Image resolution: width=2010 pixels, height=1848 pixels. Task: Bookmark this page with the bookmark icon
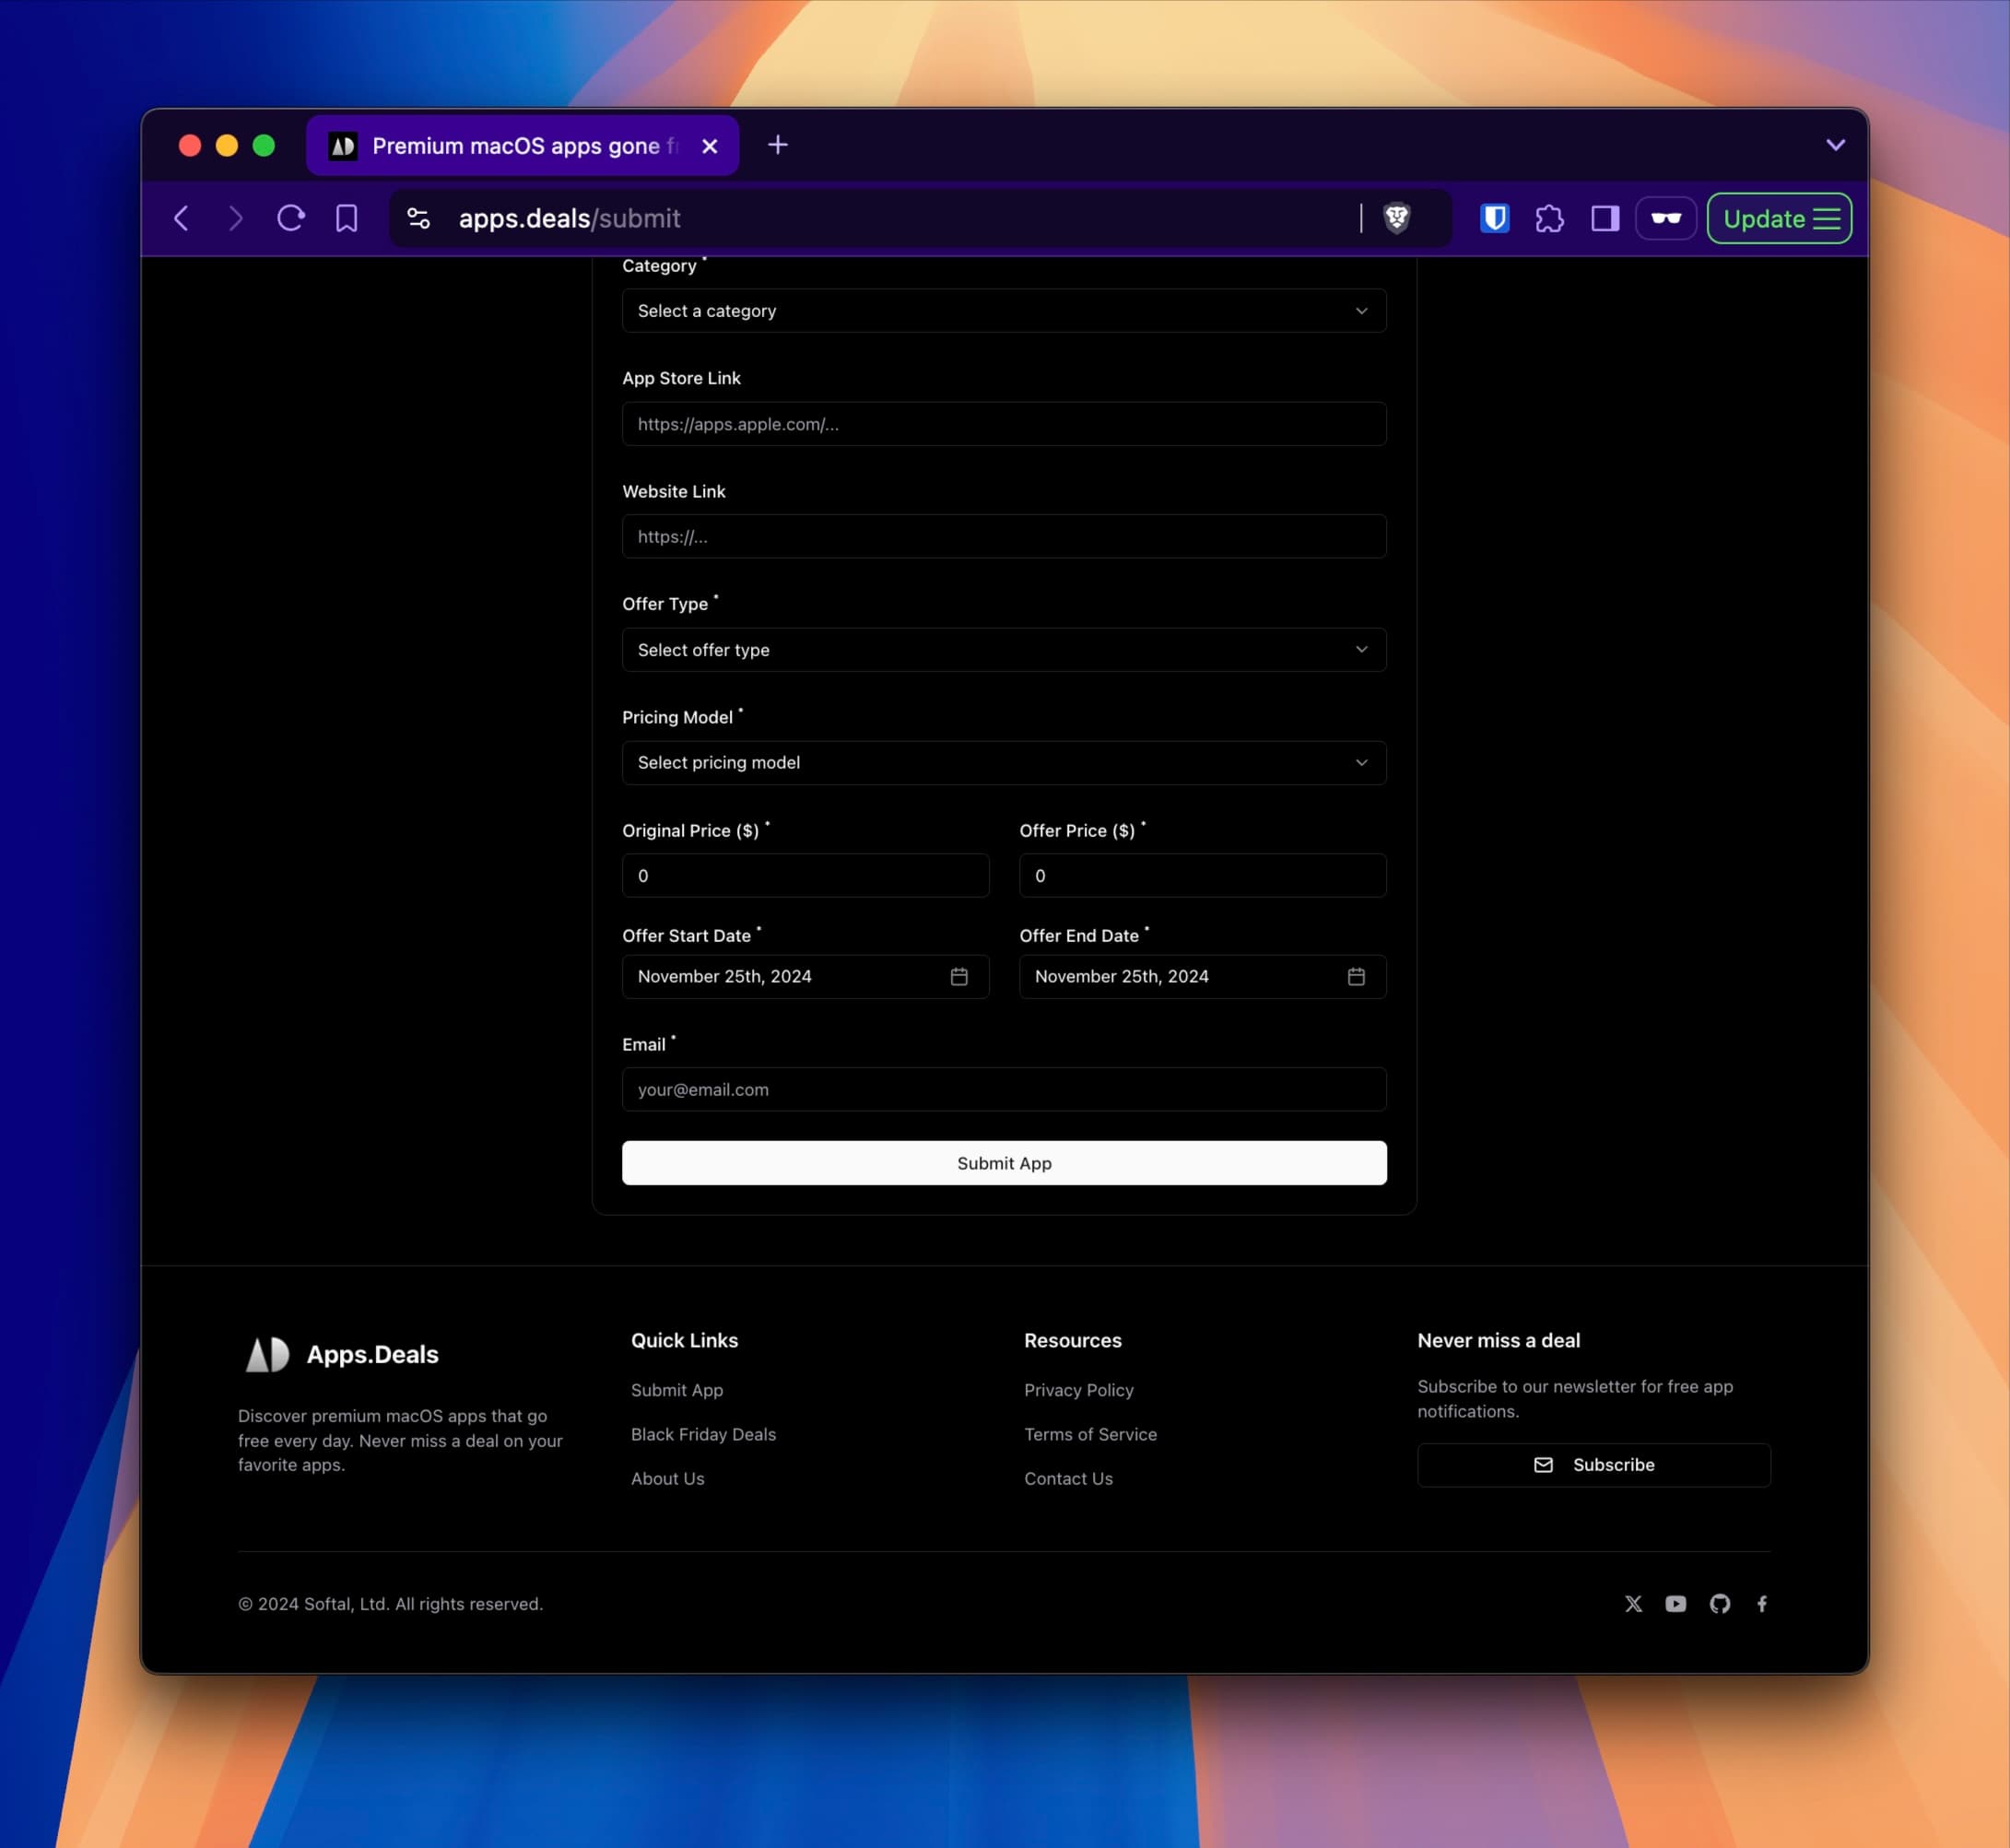pos(346,218)
